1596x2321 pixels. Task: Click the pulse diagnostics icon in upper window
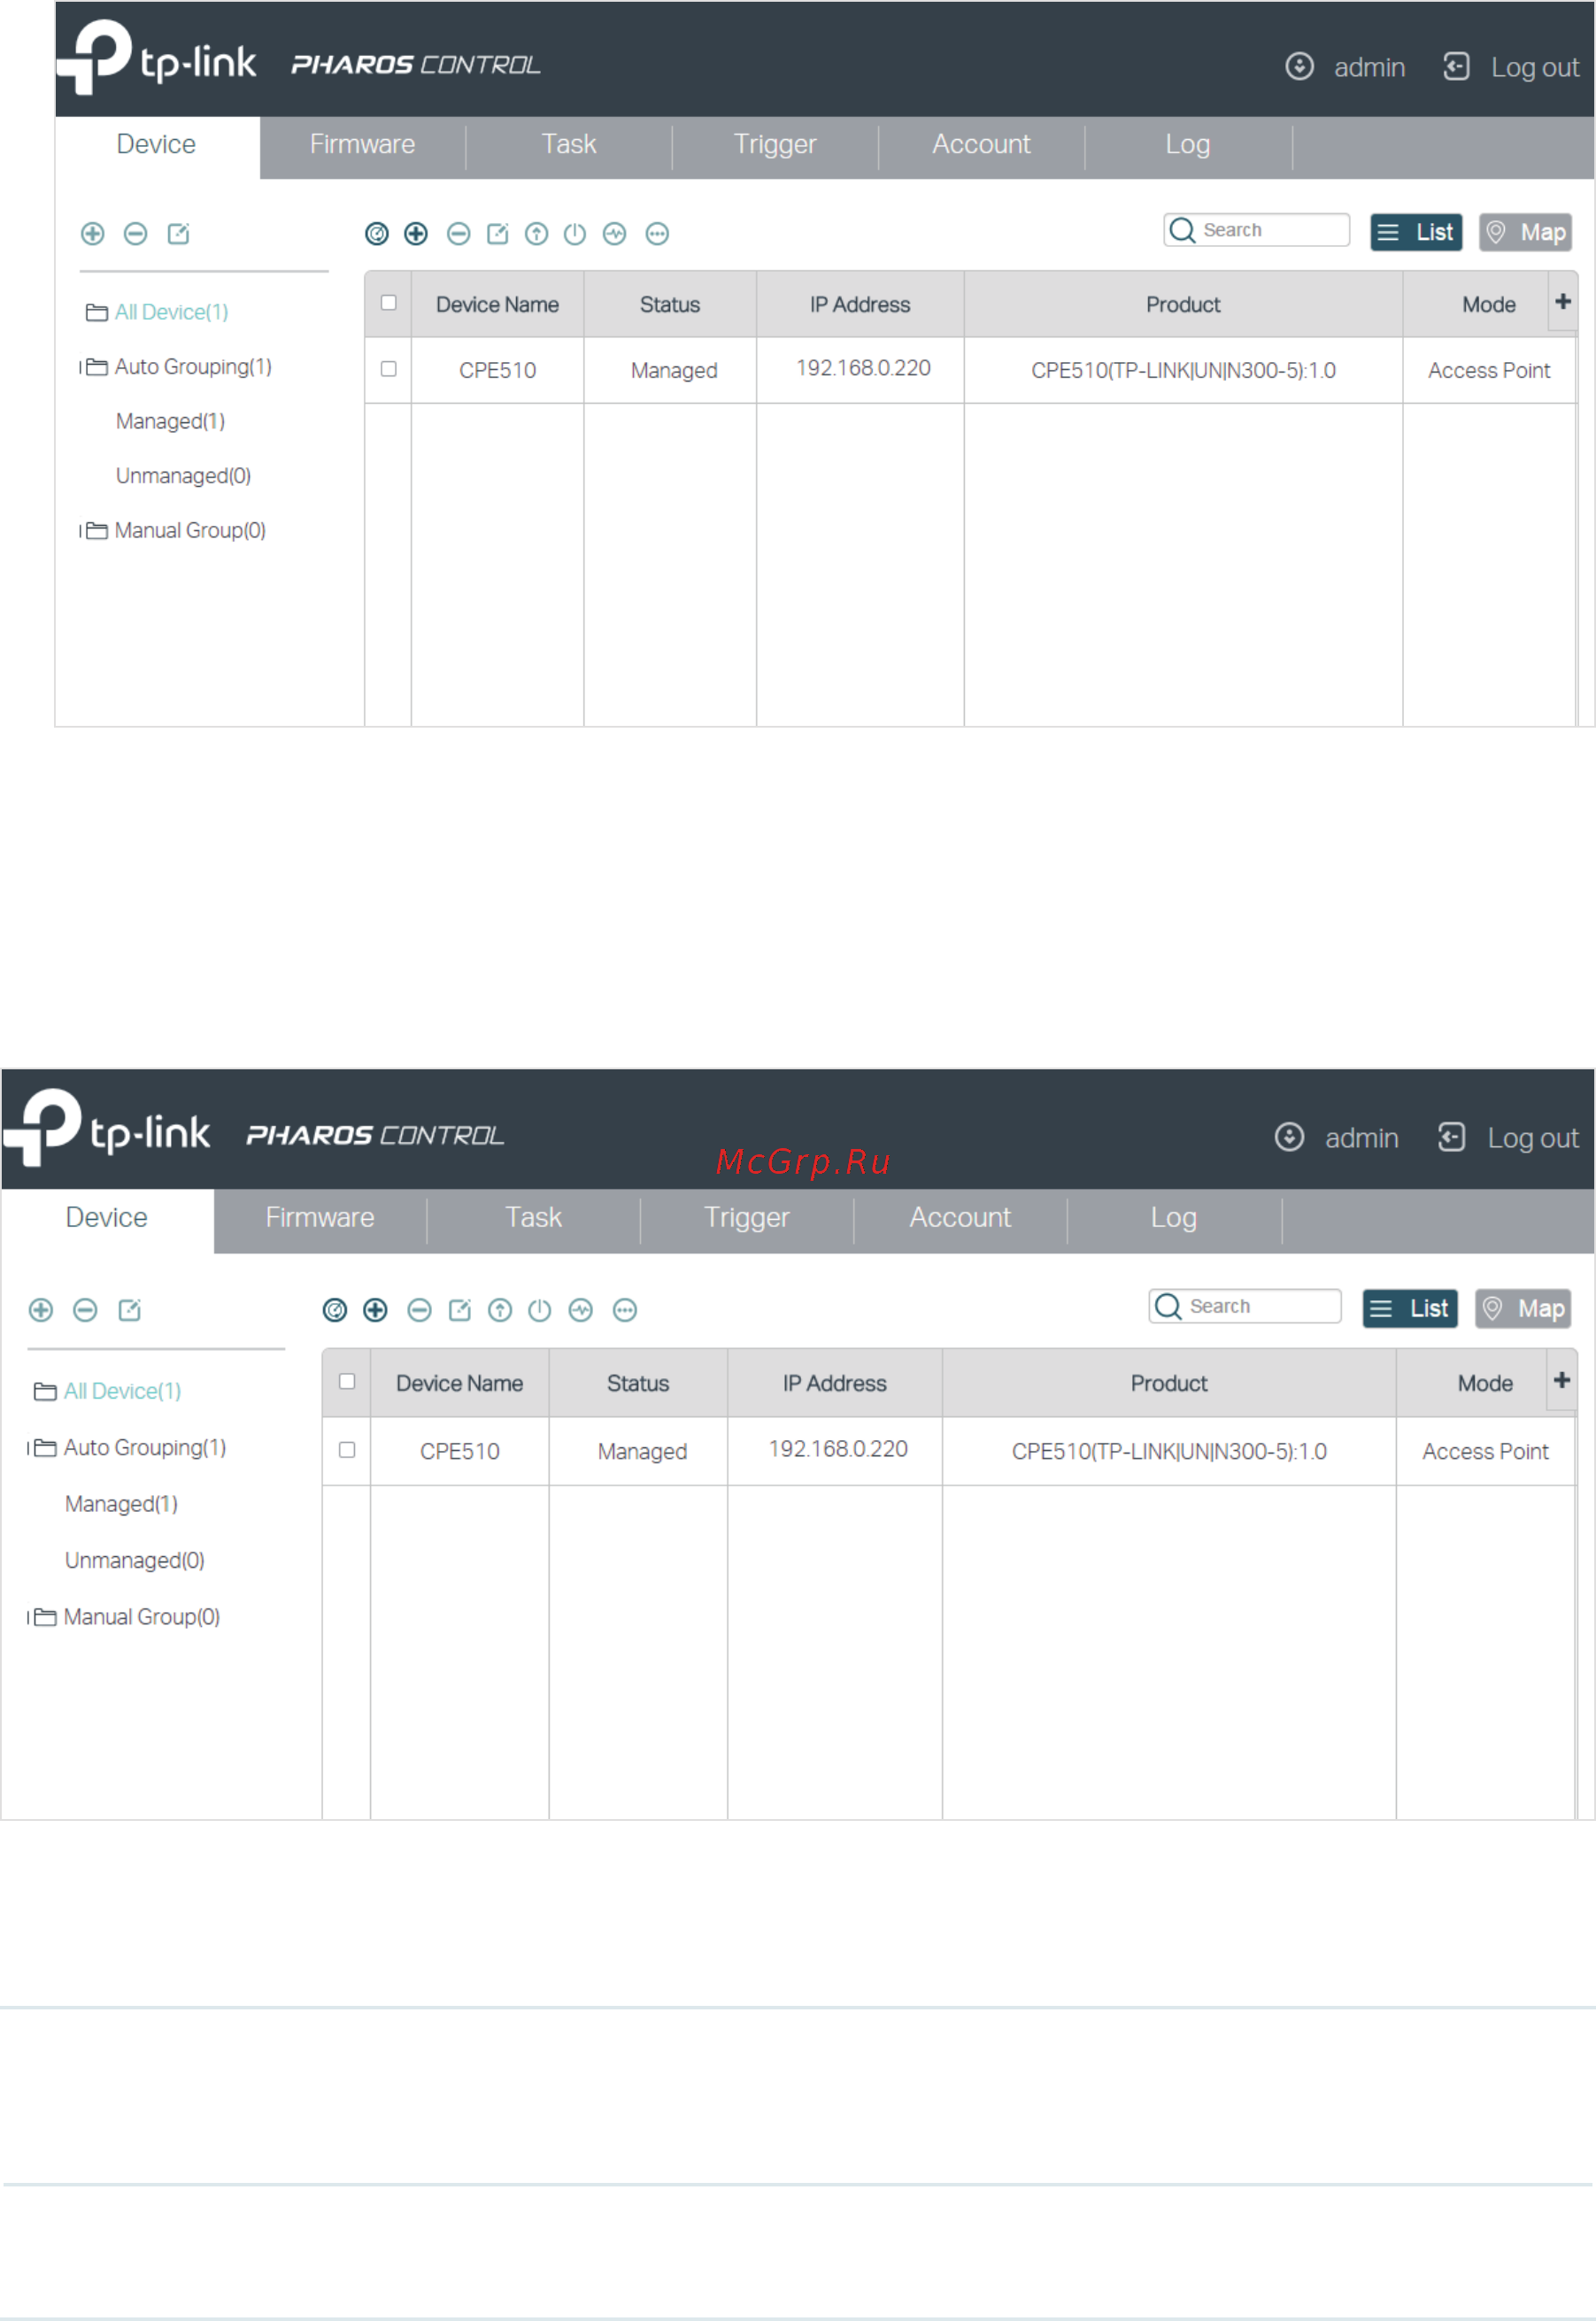(x=615, y=234)
